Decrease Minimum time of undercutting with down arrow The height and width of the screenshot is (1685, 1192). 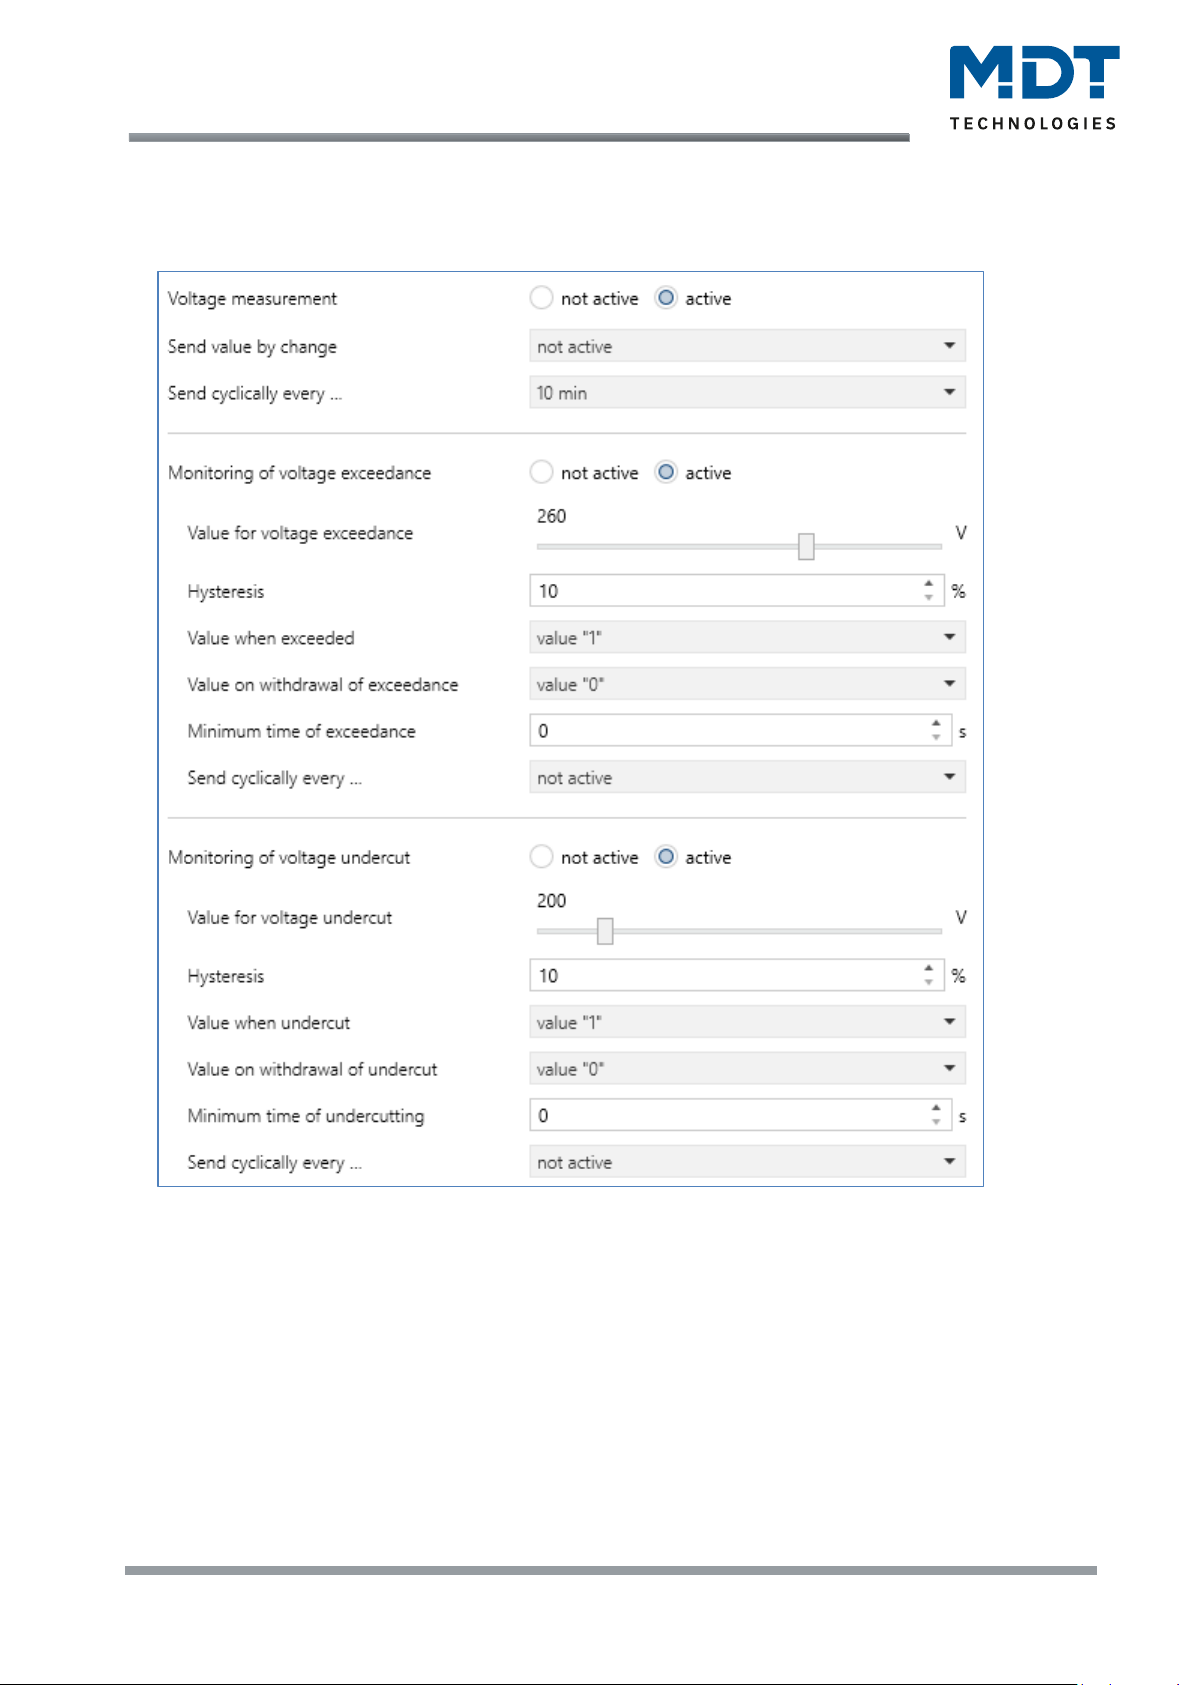point(936,1122)
